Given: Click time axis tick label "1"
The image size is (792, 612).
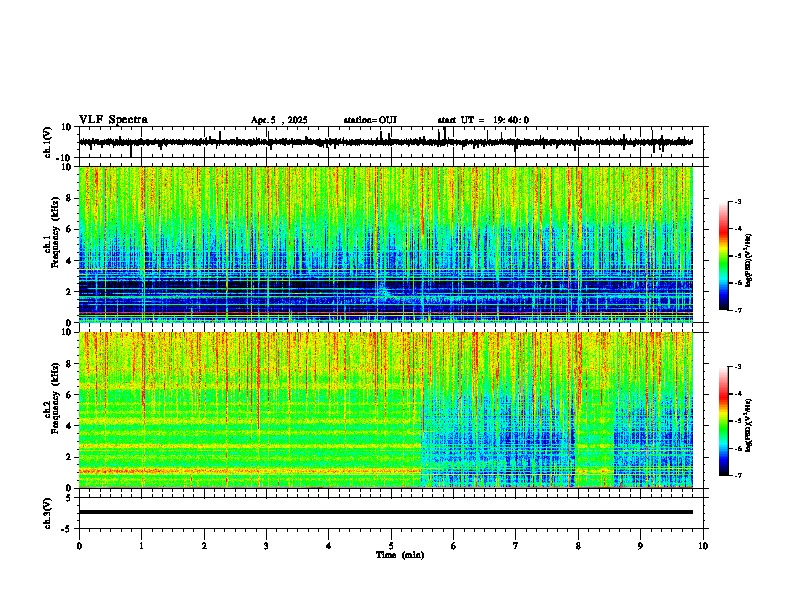Looking at the screenshot, I should point(141,546).
